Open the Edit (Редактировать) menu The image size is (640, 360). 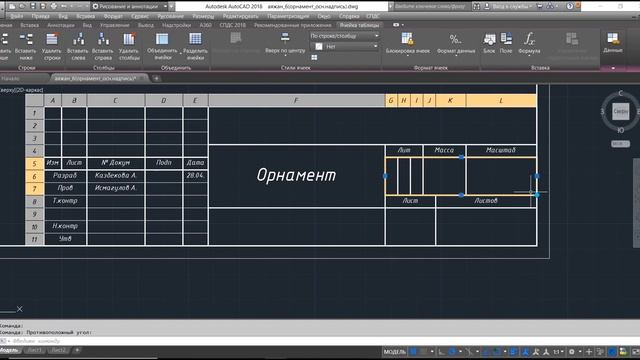[241, 16]
